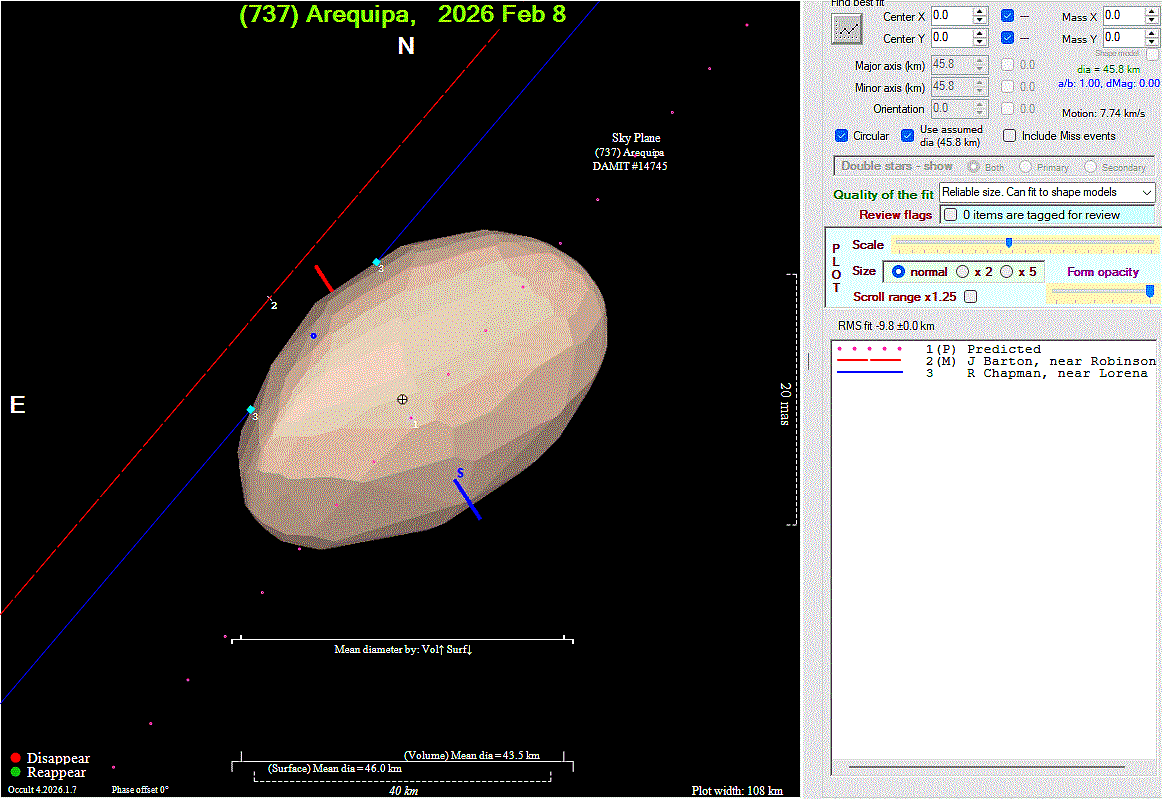This screenshot has height=799, width=1162.
Task: Select the x 5 plot size
Action: click(x=1006, y=271)
